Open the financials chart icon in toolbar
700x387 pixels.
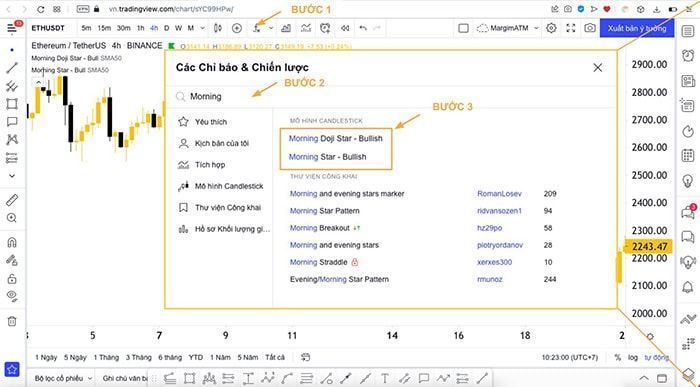(x=286, y=28)
